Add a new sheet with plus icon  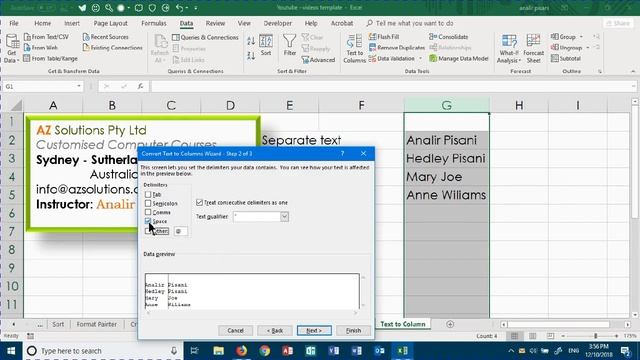tap(450, 324)
